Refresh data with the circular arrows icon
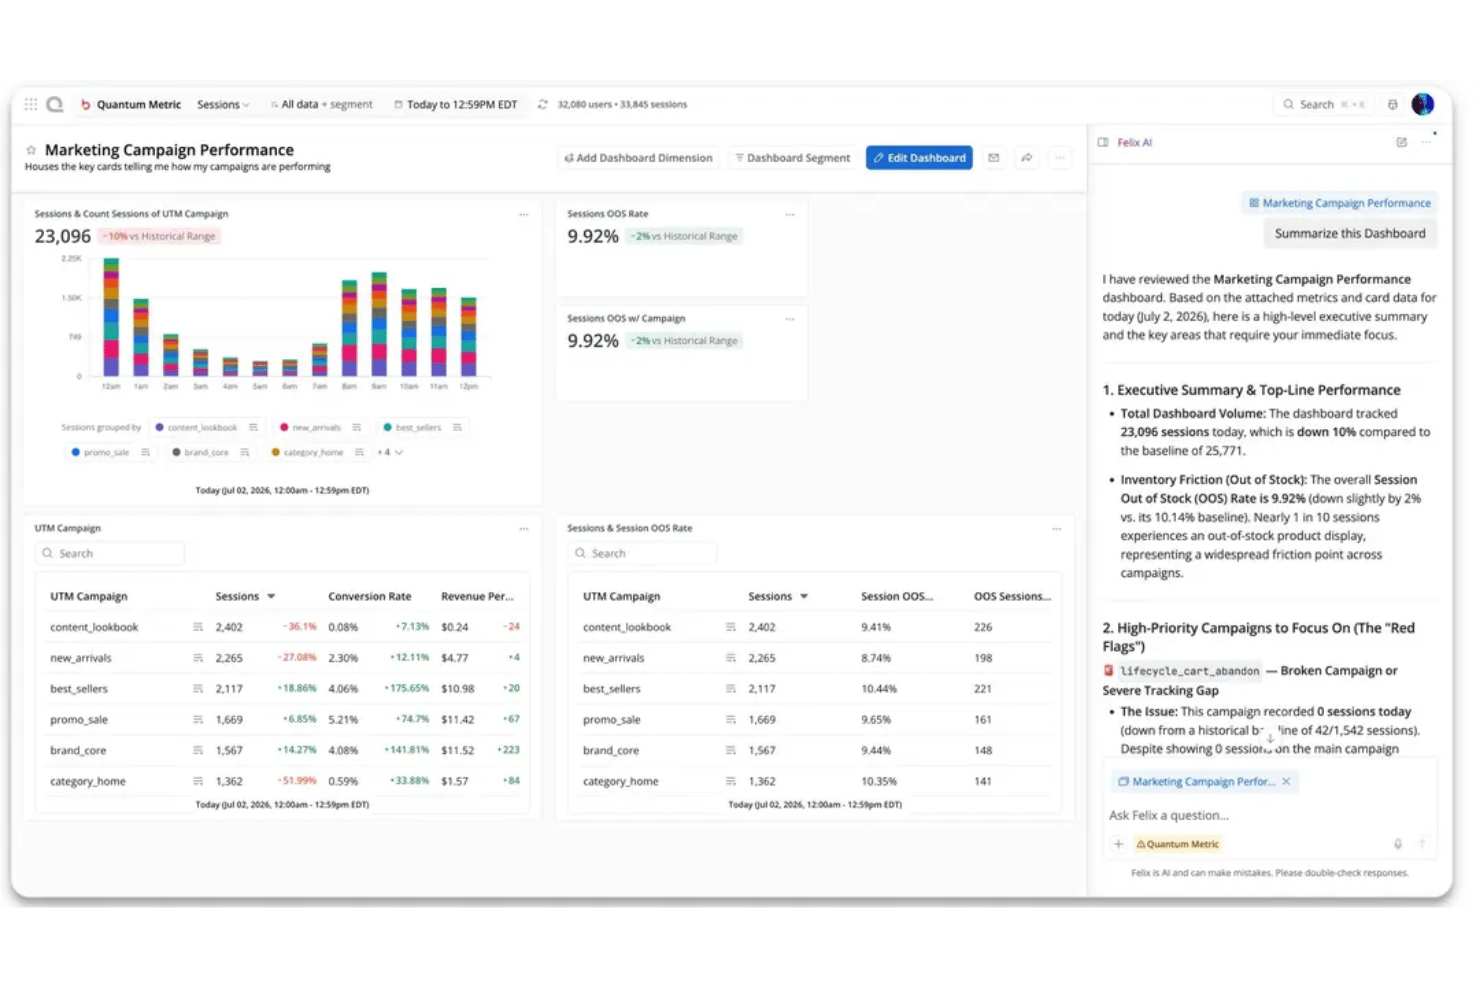This screenshot has height=987, width=1480. click(x=543, y=104)
